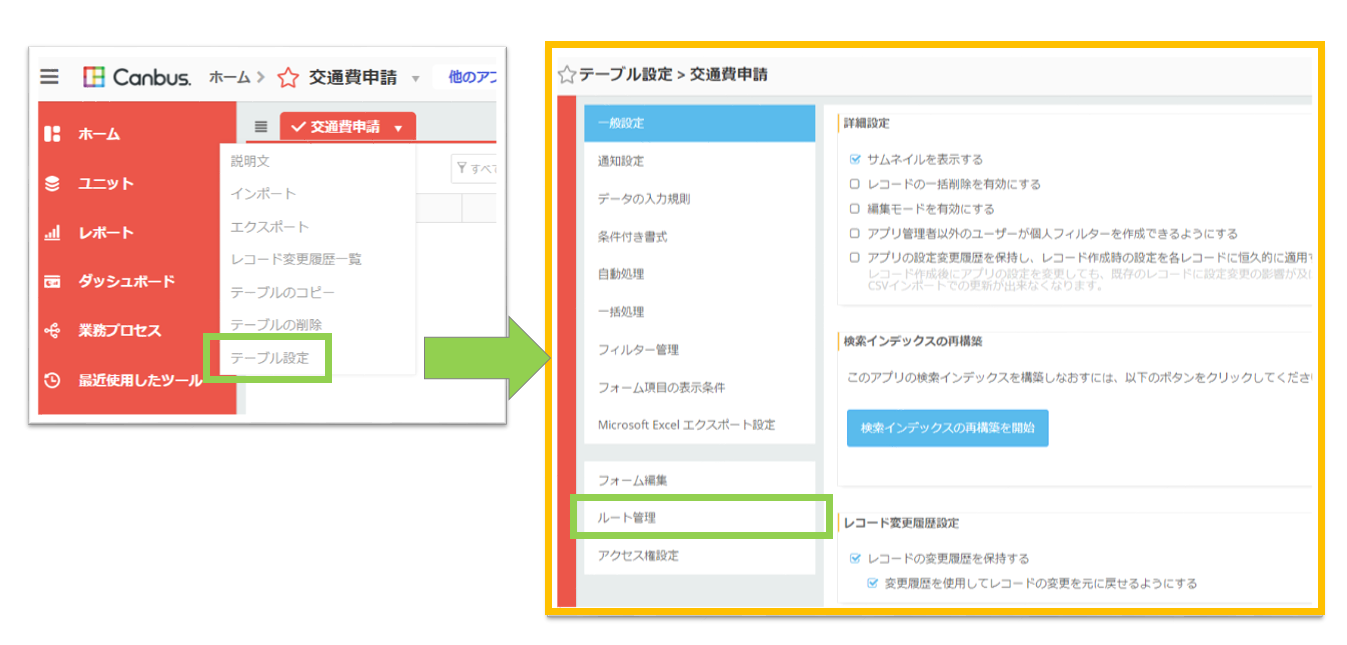Open フォーム編集 in settings sidebar
Viewport: 1347px width, 645px height.
click(x=700, y=480)
